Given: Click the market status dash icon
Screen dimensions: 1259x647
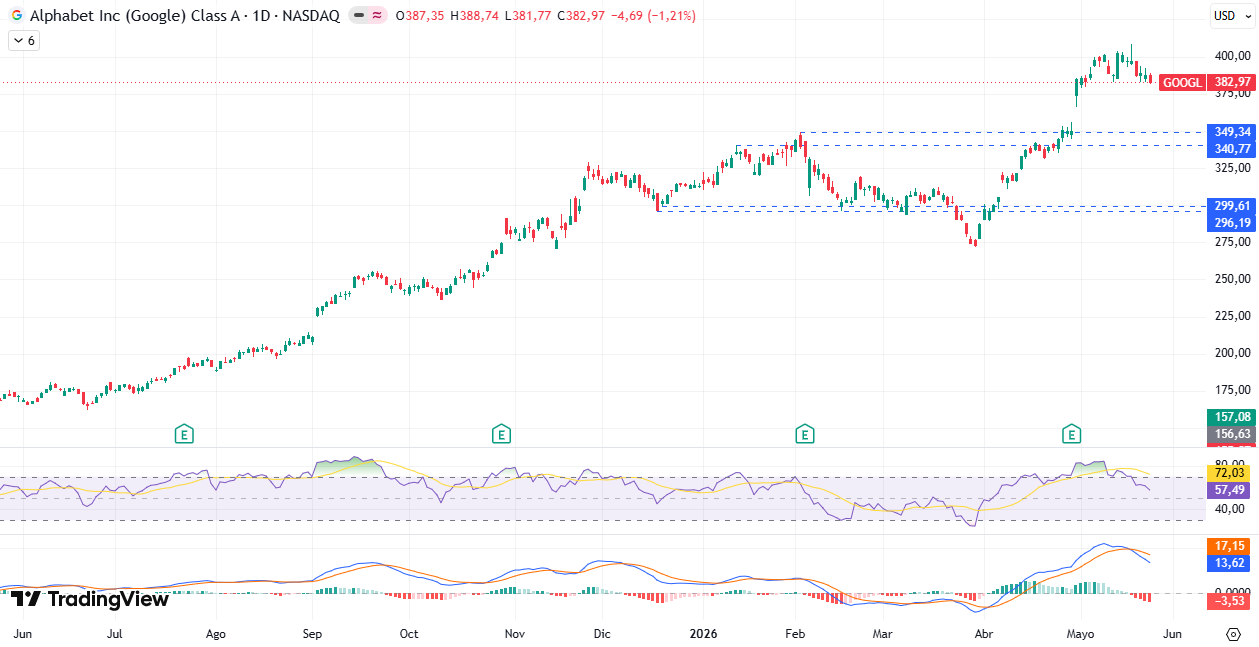Looking at the screenshot, I should tap(358, 16).
